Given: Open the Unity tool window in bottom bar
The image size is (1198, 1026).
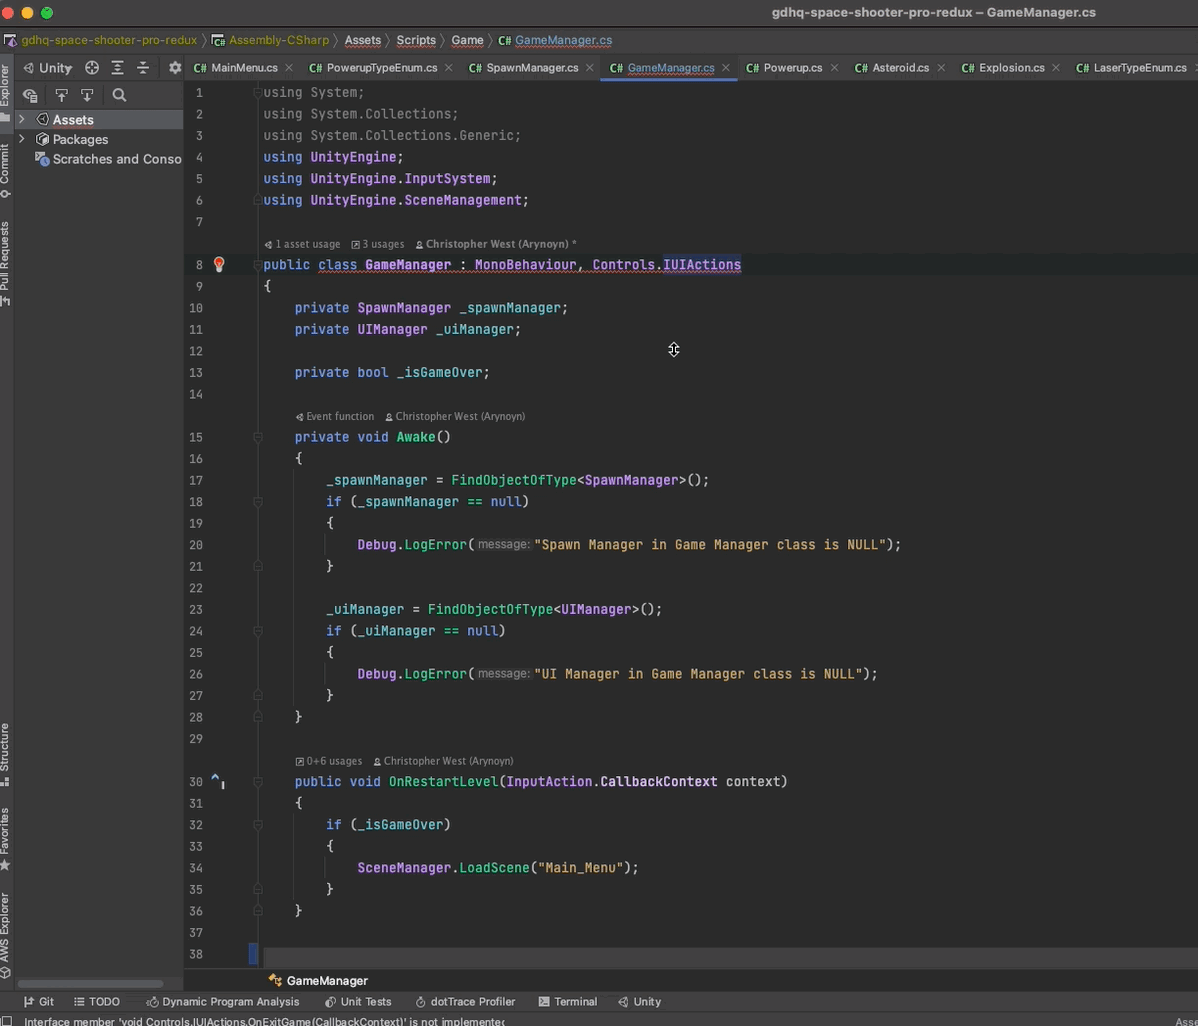Looking at the screenshot, I should coord(639,1002).
